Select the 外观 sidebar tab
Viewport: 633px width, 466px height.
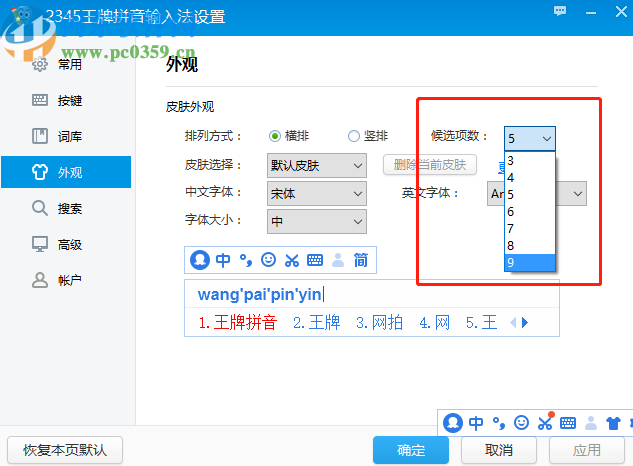[x=66, y=172]
